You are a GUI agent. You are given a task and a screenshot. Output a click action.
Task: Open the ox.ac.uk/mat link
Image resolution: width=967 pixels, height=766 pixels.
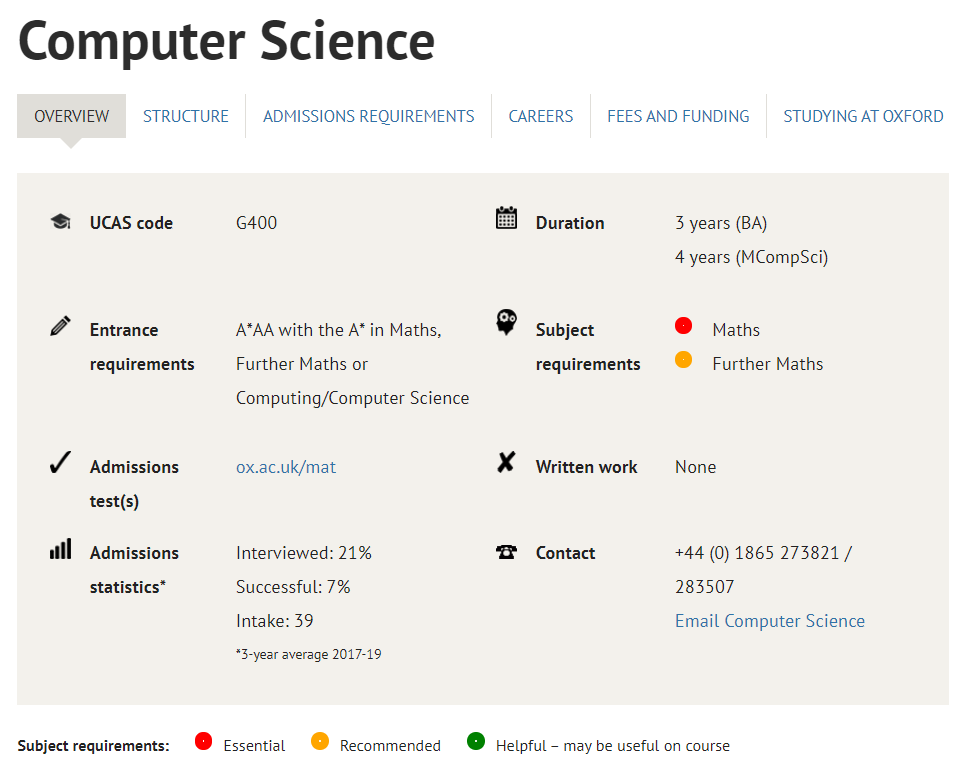[x=286, y=467]
